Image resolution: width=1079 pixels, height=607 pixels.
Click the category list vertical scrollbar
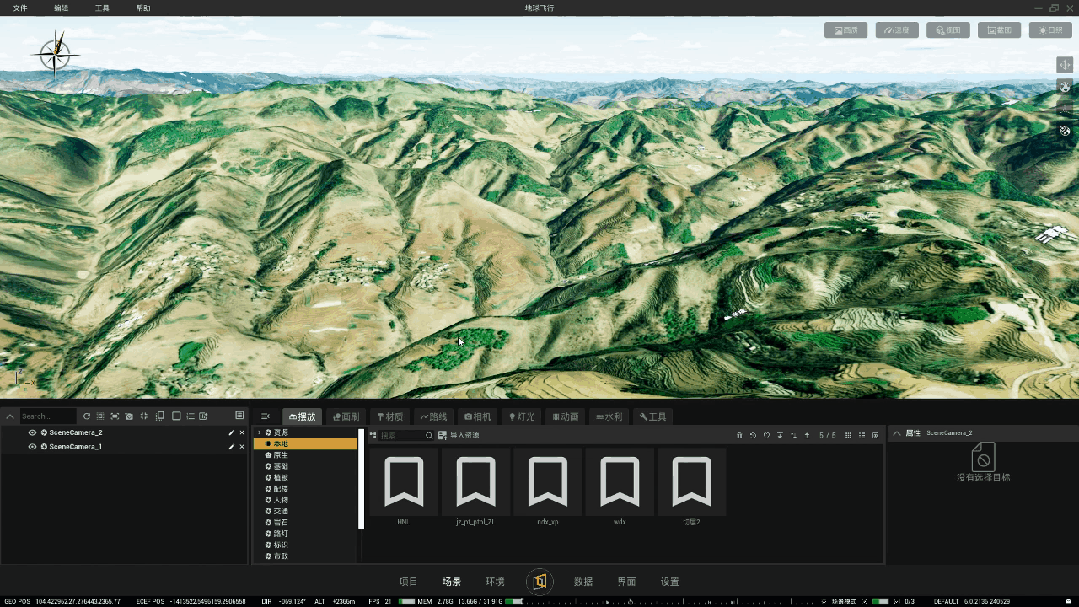coord(361,479)
